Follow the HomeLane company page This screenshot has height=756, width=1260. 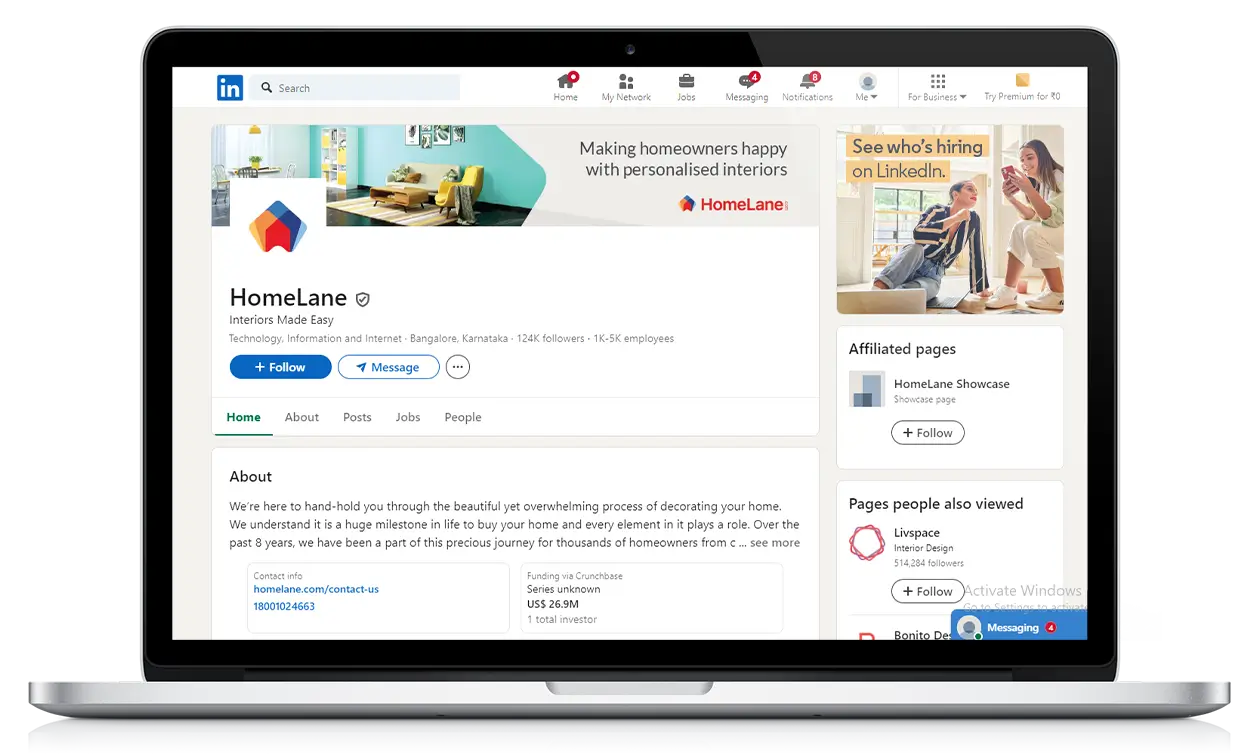click(x=280, y=367)
